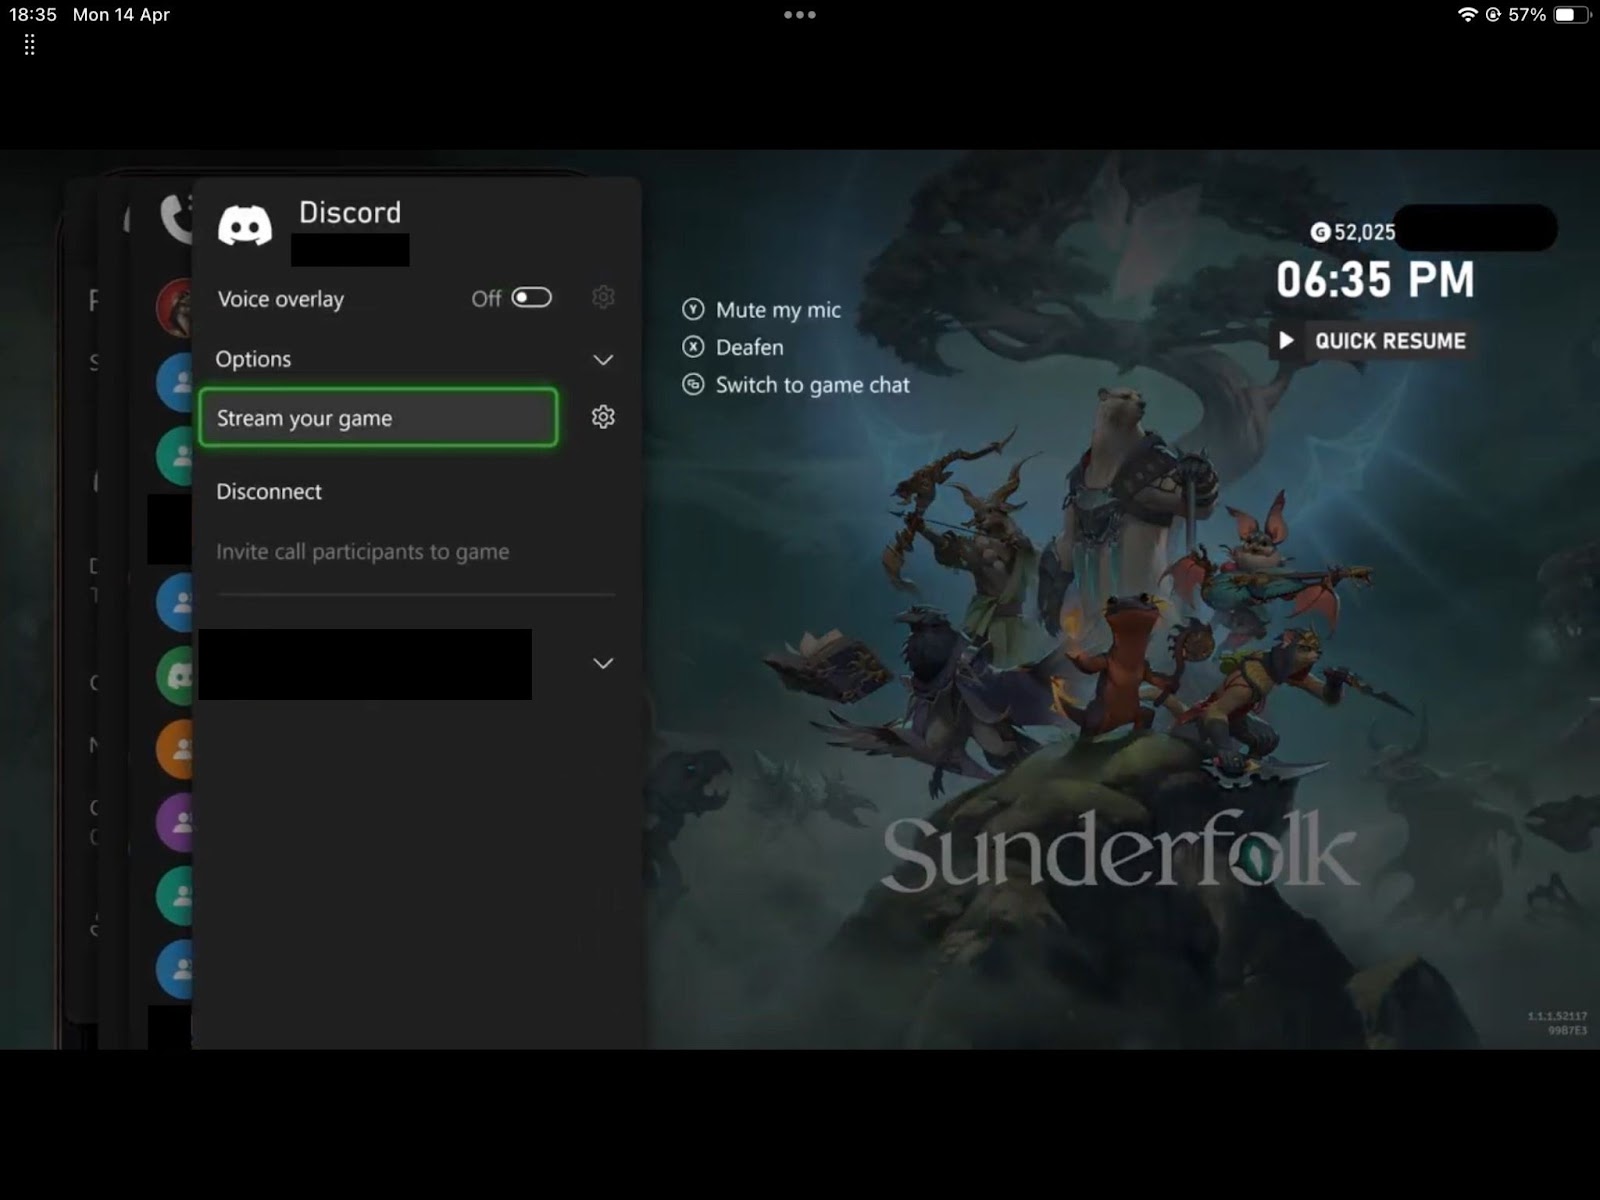Expand the Options section chevron
Image resolution: width=1600 pixels, height=1200 pixels.
click(603, 360)
